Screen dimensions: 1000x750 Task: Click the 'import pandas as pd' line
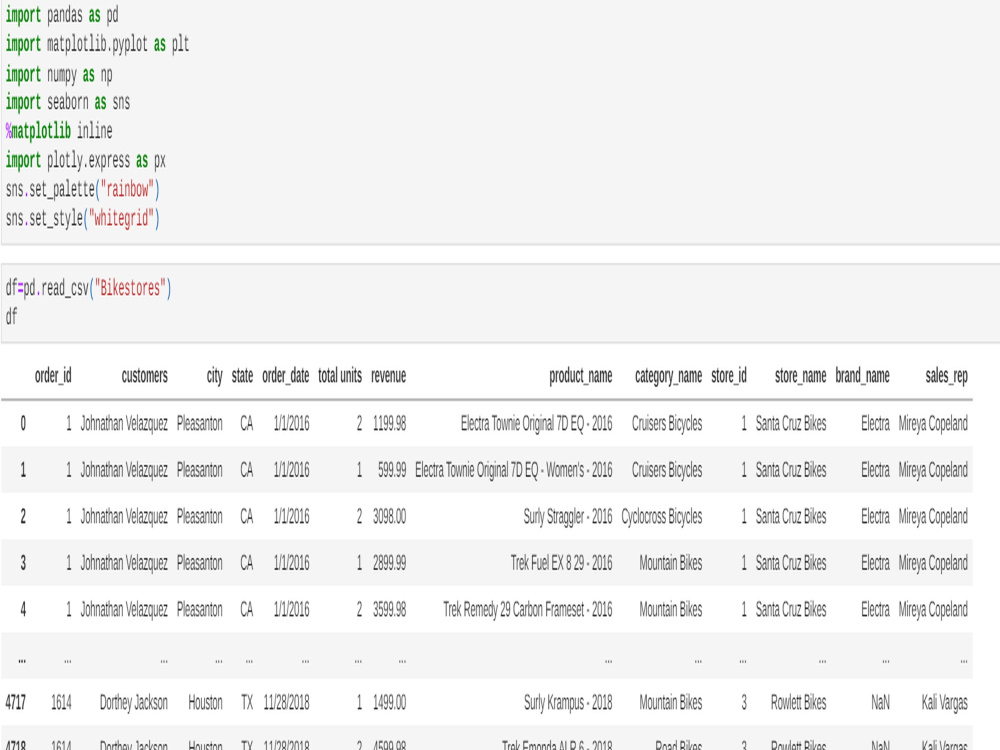[x=62, y=15]
